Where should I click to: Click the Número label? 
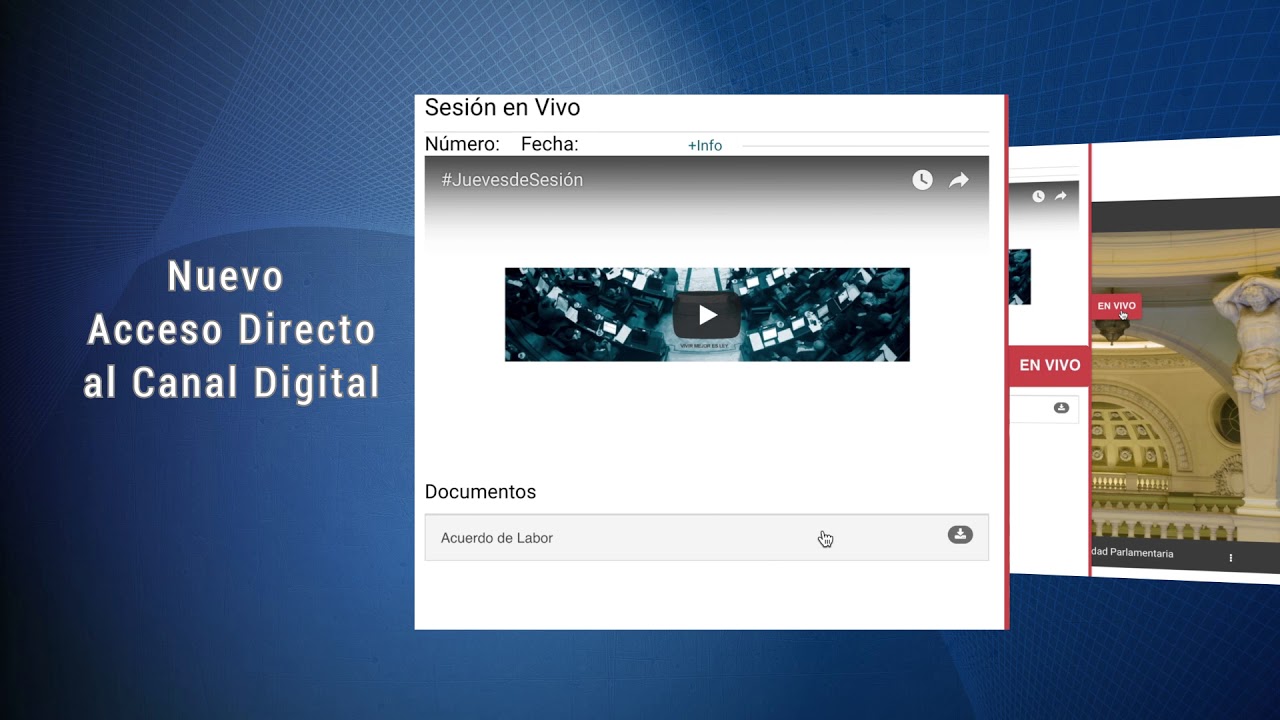462,144
